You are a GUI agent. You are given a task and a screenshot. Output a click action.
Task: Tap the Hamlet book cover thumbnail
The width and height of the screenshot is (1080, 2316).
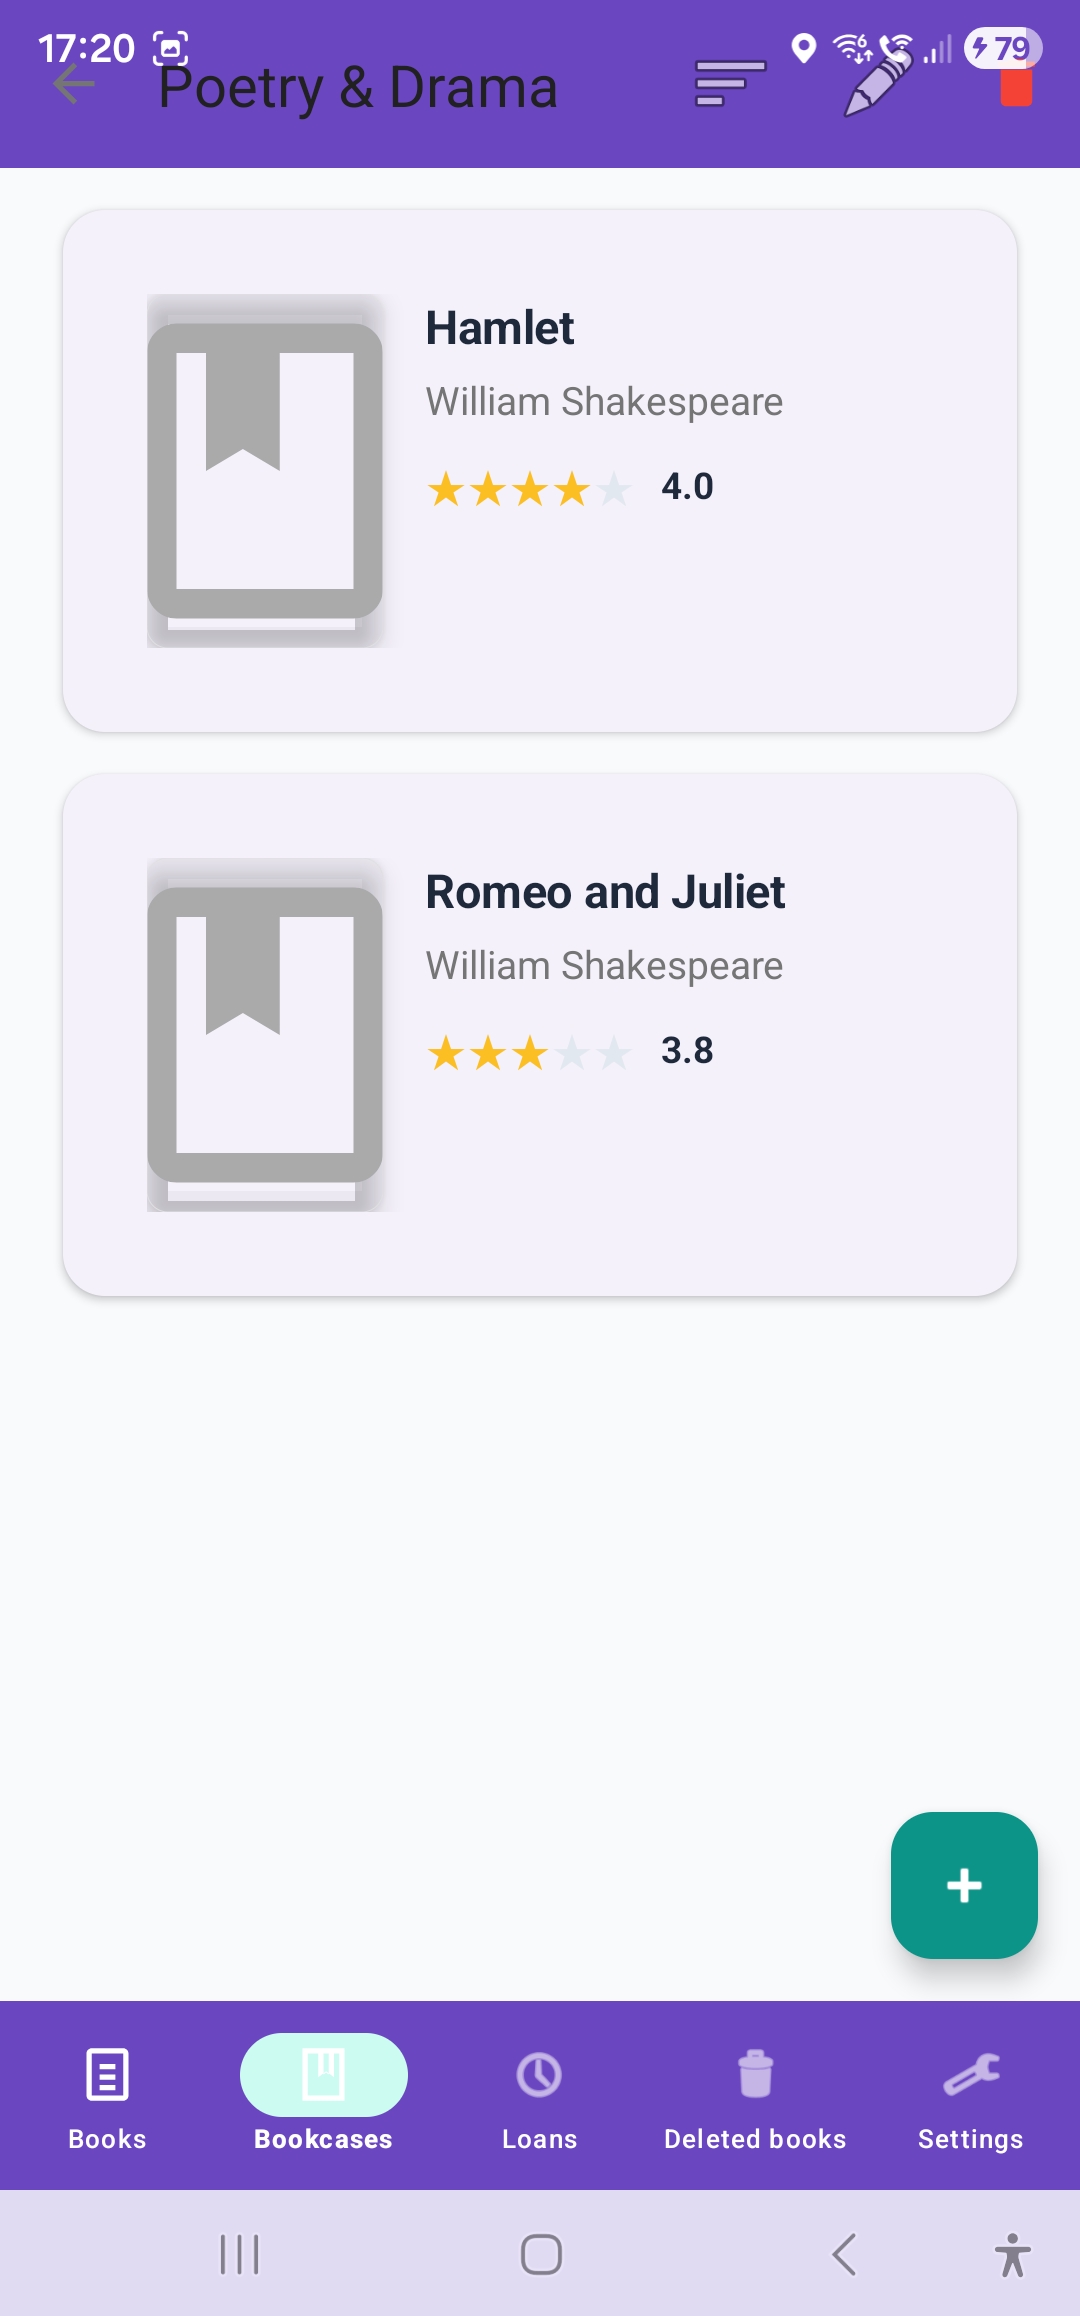click(x=265, y=471)
